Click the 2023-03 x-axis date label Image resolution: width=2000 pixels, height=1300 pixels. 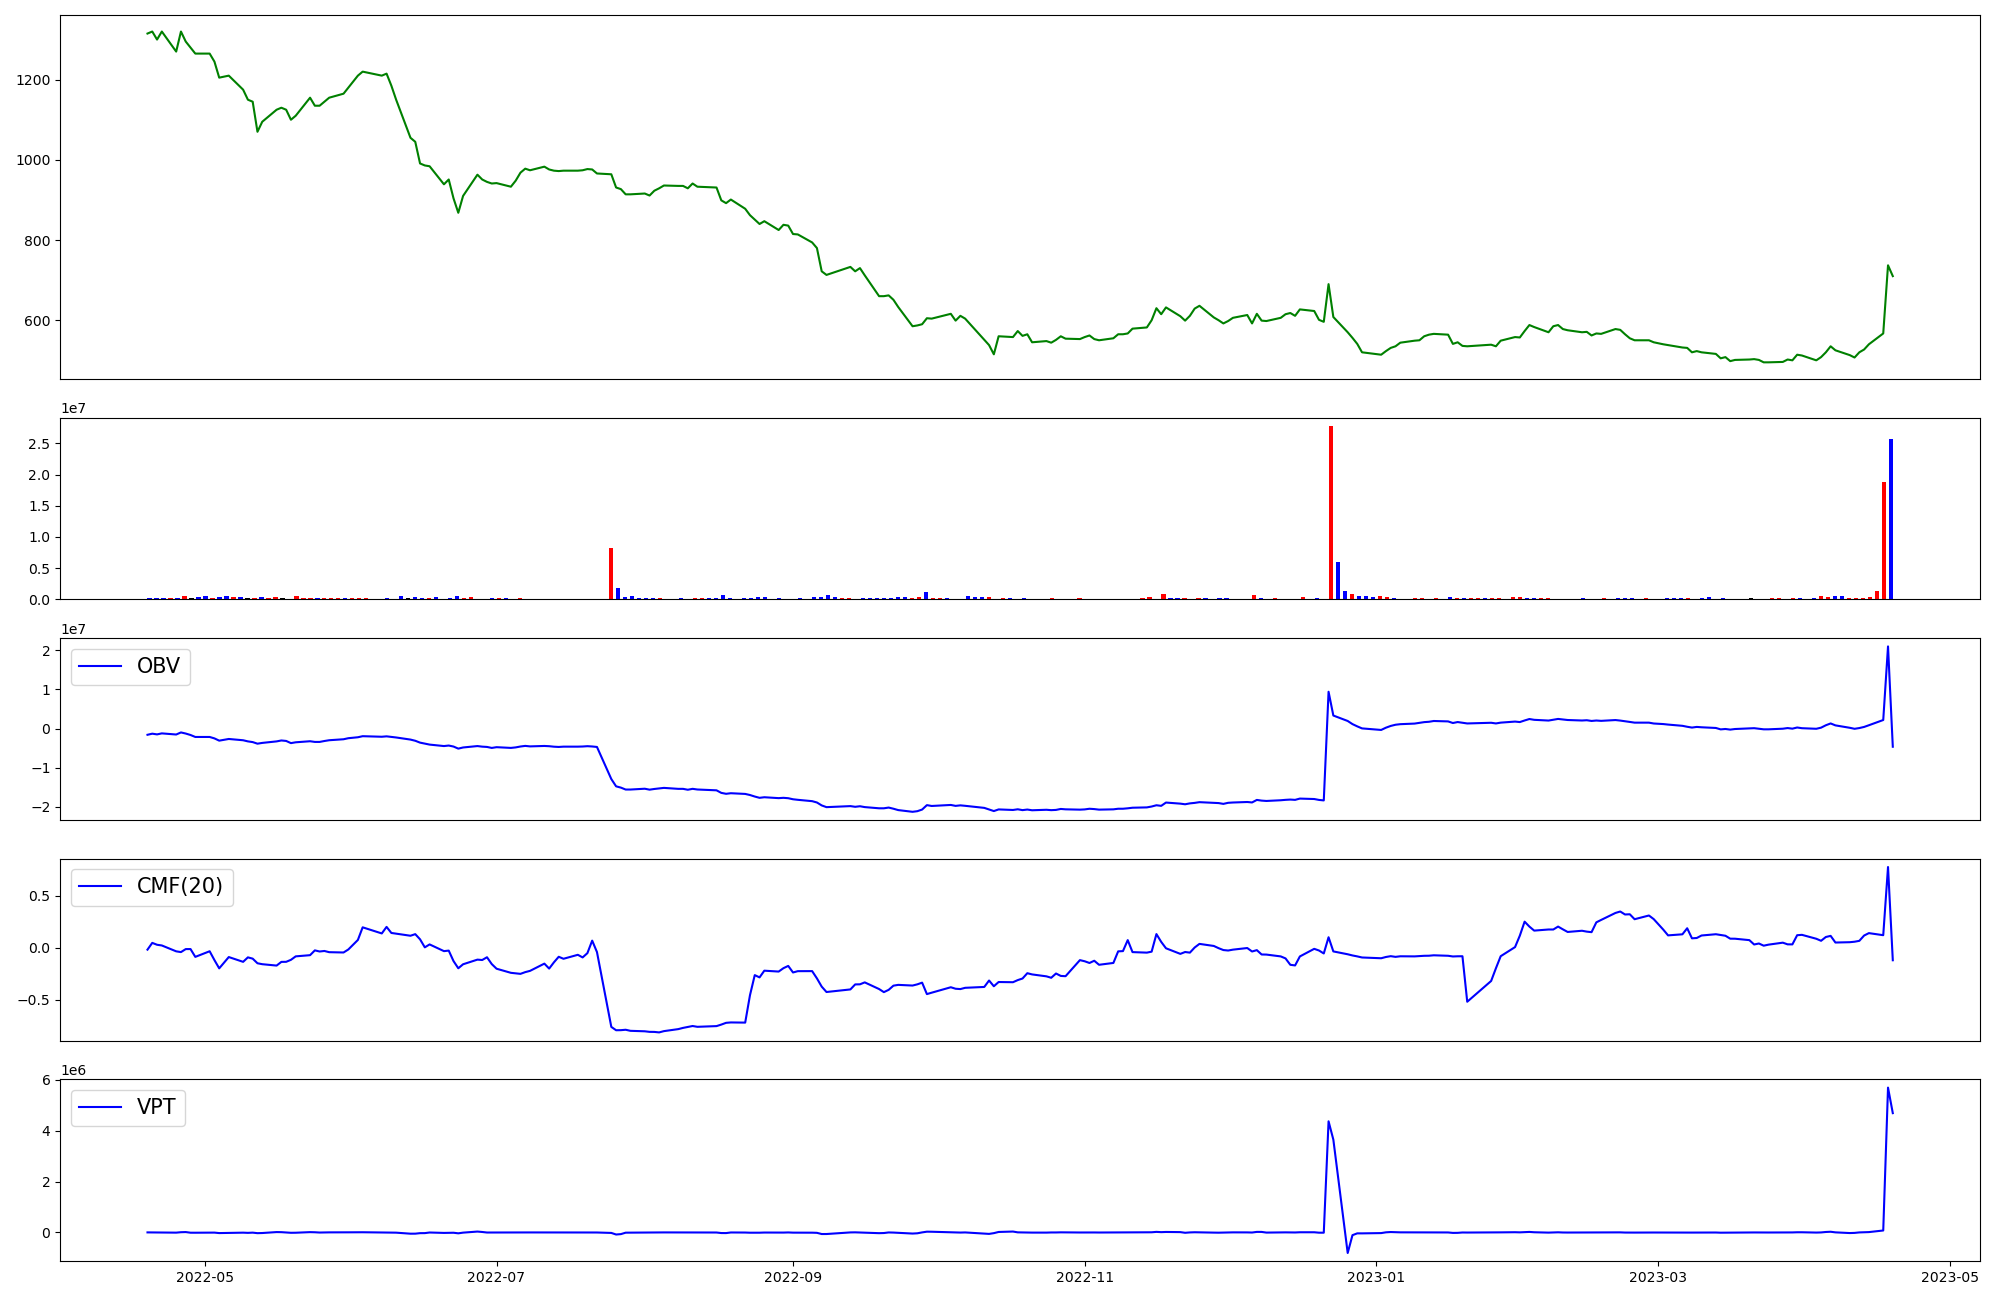(1659, 1276)
